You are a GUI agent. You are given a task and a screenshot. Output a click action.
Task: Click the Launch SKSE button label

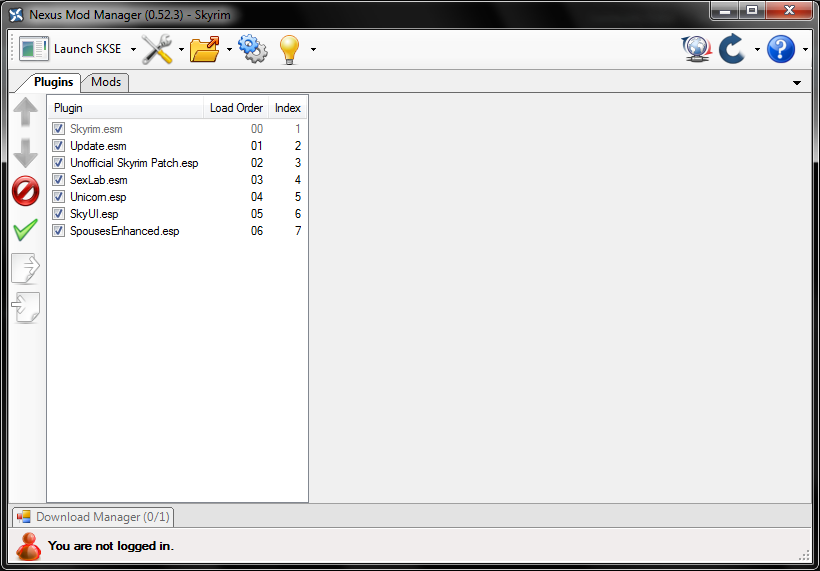tap(87, 49)
